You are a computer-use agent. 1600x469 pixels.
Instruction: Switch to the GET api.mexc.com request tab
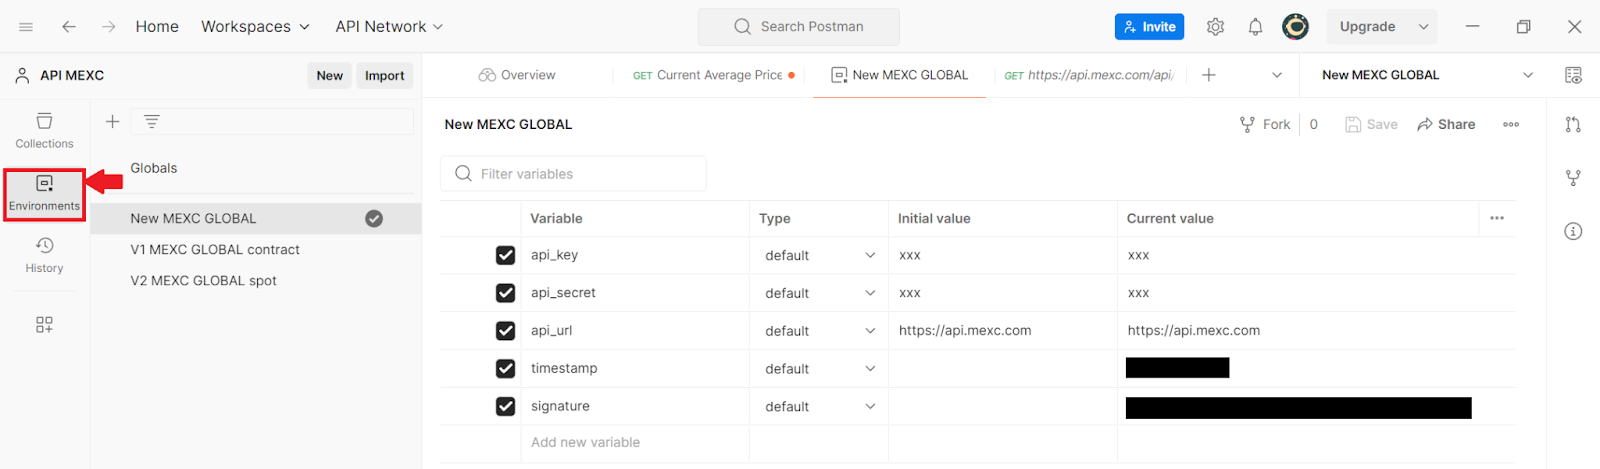tap(1089, 75)
